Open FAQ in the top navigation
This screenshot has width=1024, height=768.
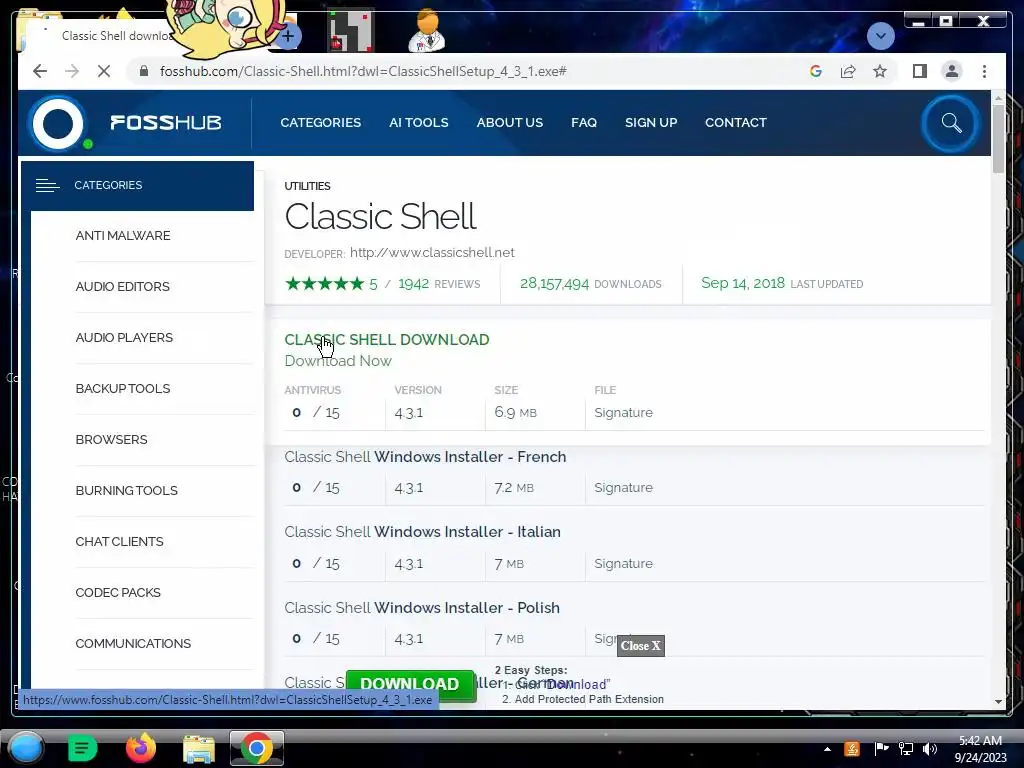[x=584, y=123]
